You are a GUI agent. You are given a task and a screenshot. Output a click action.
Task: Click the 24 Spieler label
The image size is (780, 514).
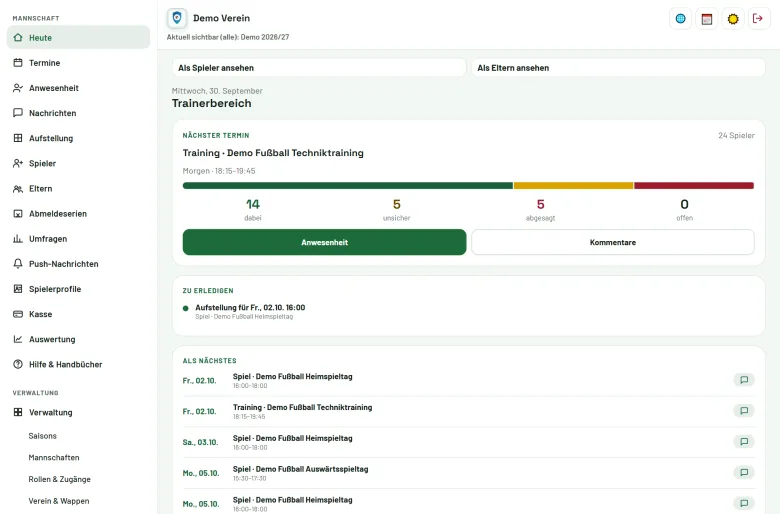736,135
